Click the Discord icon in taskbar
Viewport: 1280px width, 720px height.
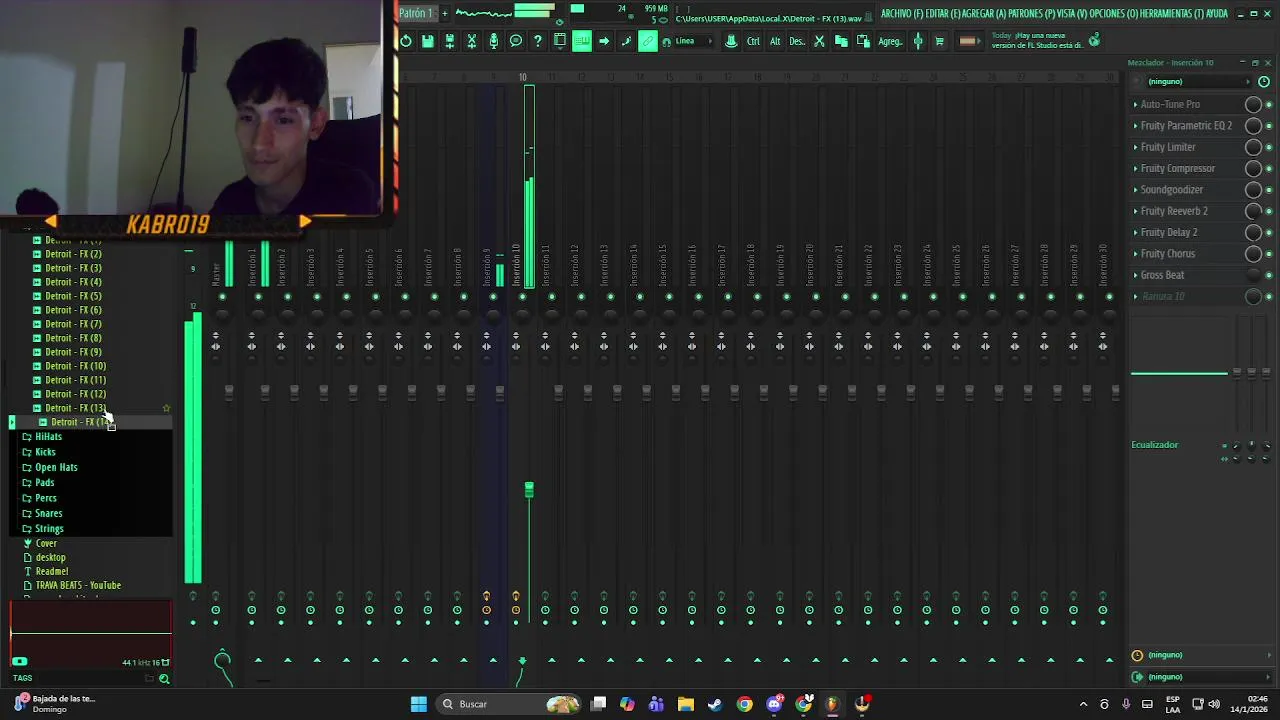(x=774, y=704)
